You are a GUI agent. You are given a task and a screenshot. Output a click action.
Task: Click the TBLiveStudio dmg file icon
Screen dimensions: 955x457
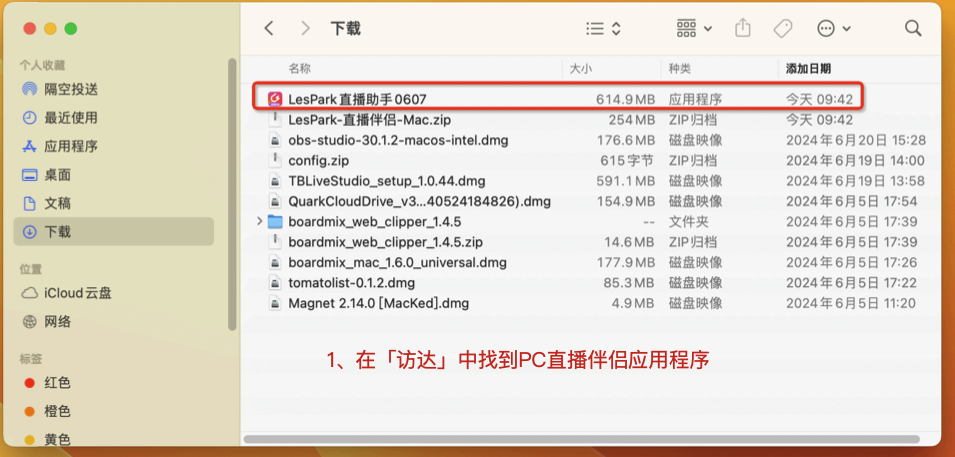pyautogui.click(x=276, y=181)
